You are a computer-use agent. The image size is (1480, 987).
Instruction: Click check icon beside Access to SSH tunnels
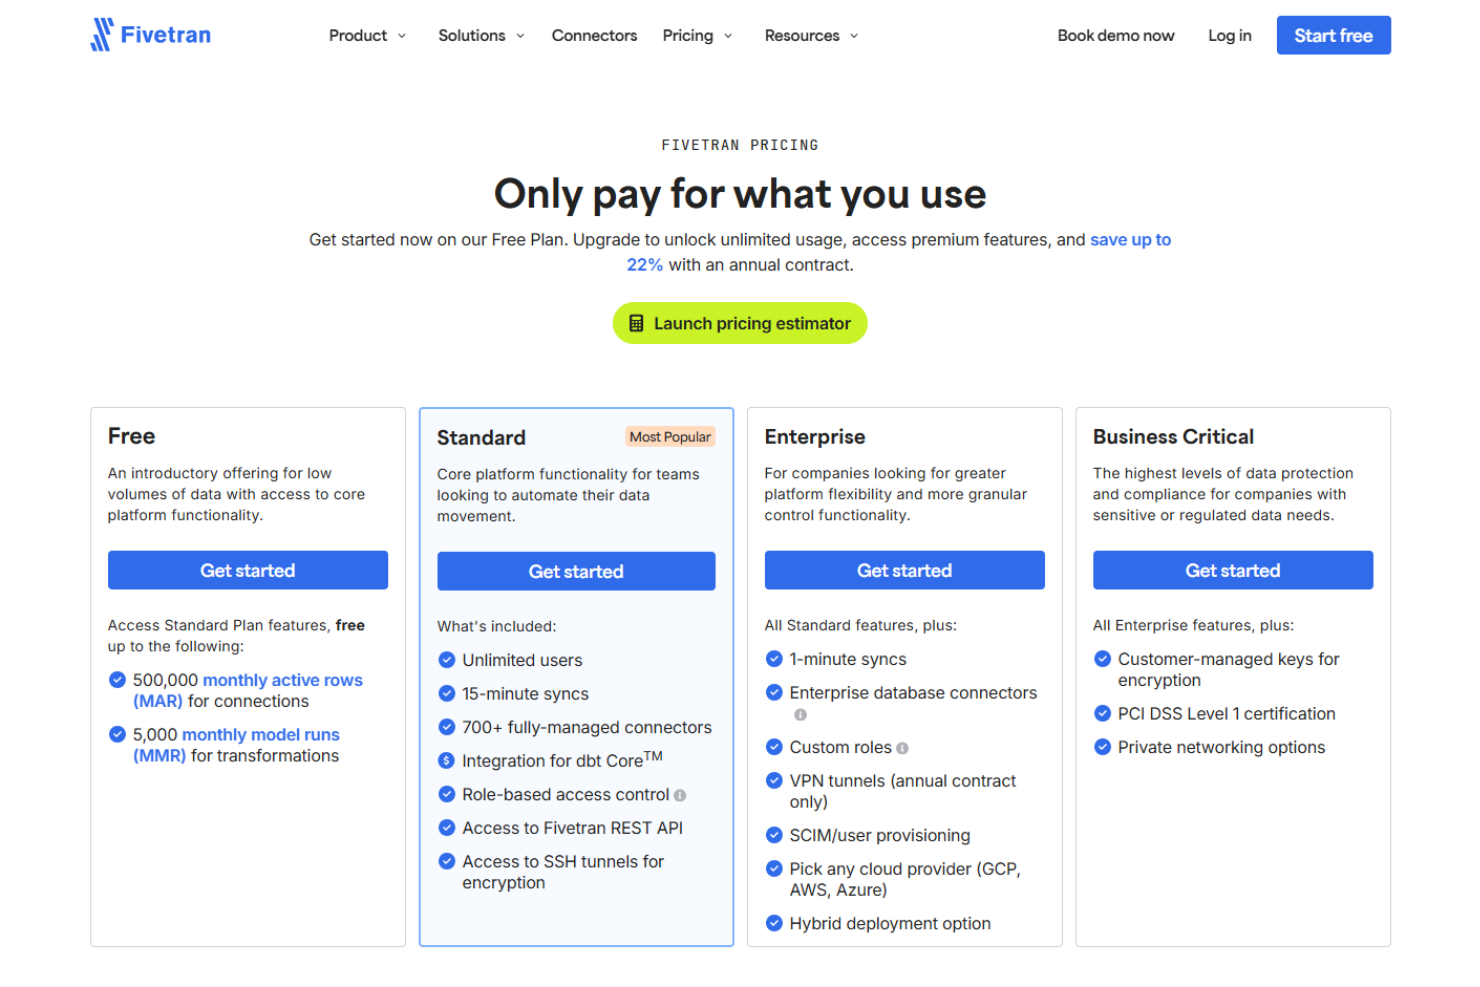(447, 861)
